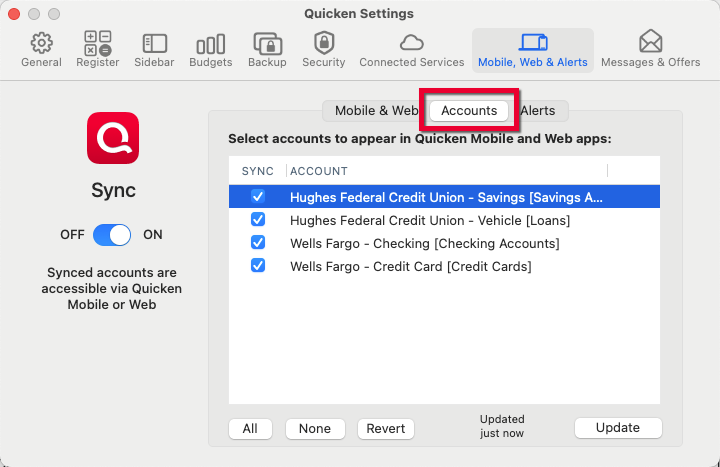The height and width of the screenshot is (467, 720).
Task: Open the Security settings pane
Action: (x=324, y=50)
